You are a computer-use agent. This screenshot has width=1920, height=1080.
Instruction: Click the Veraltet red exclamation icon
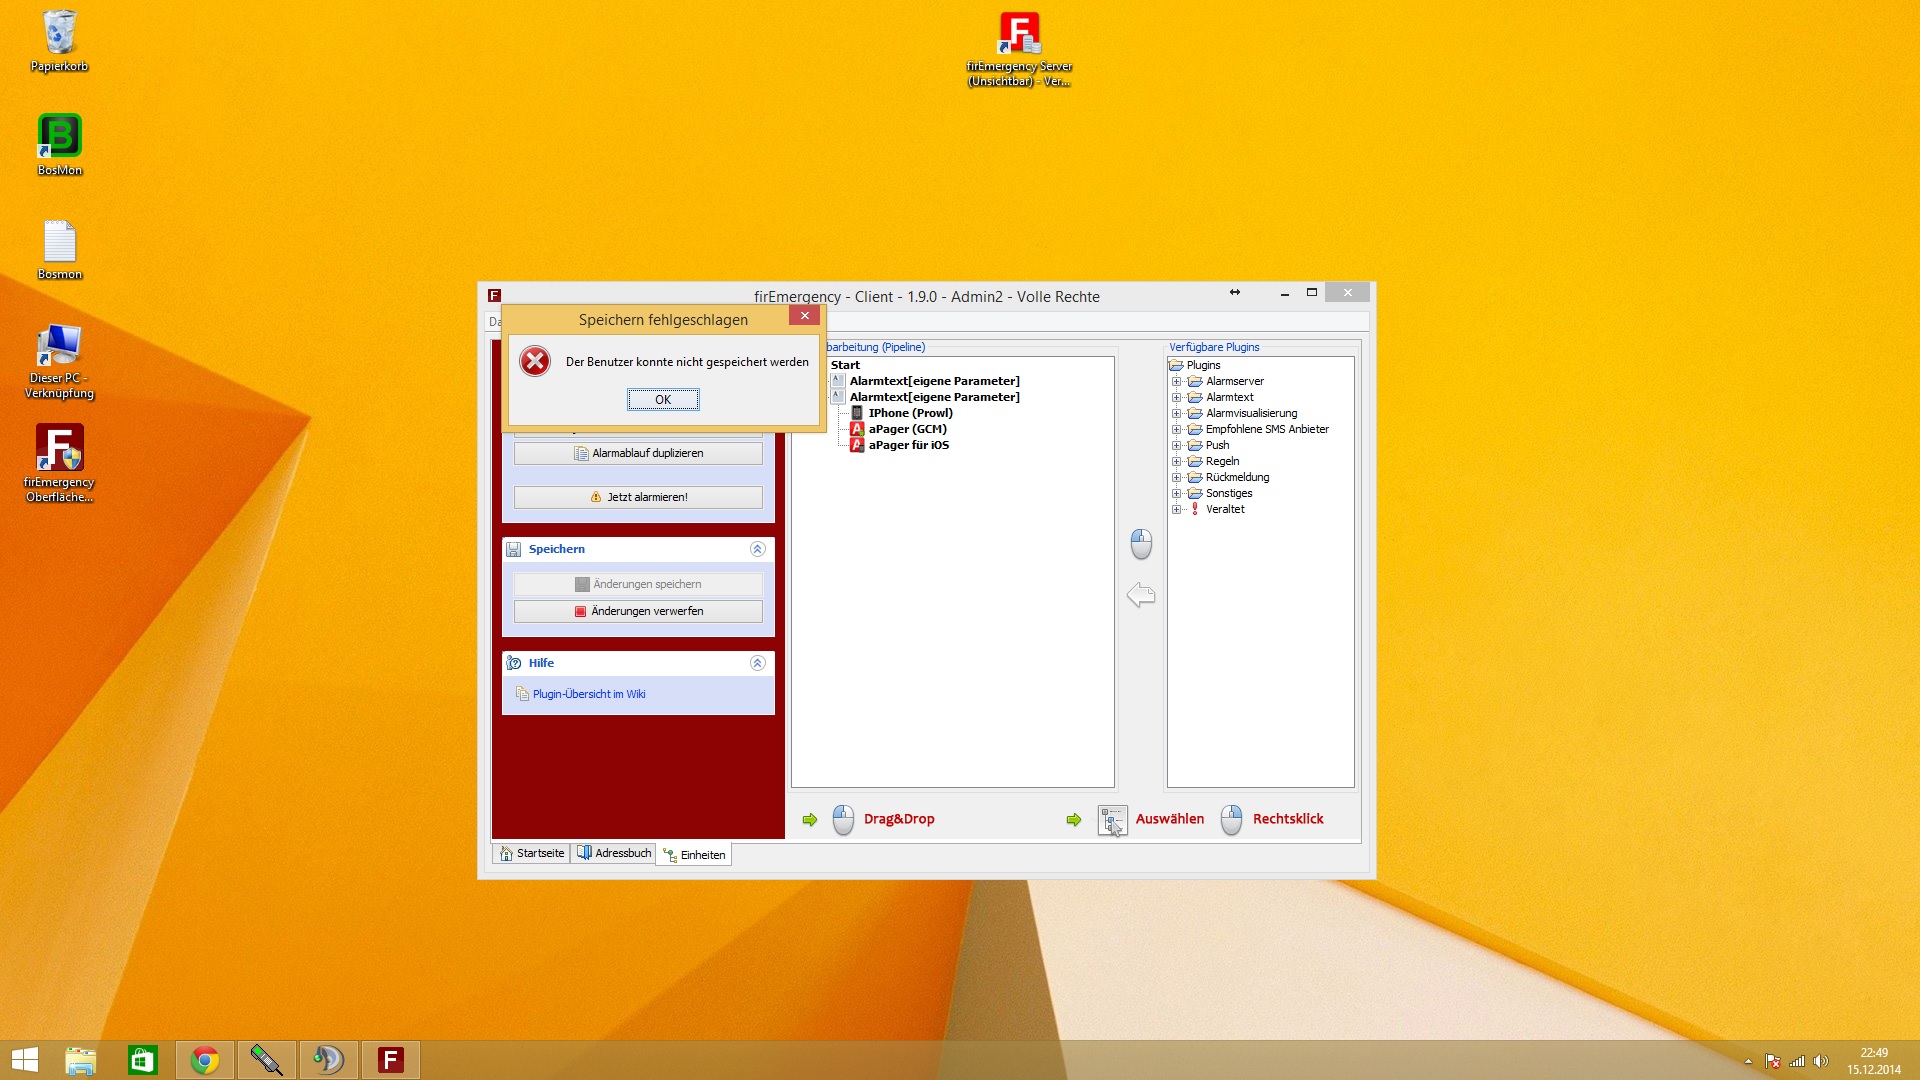[1195, 509]
